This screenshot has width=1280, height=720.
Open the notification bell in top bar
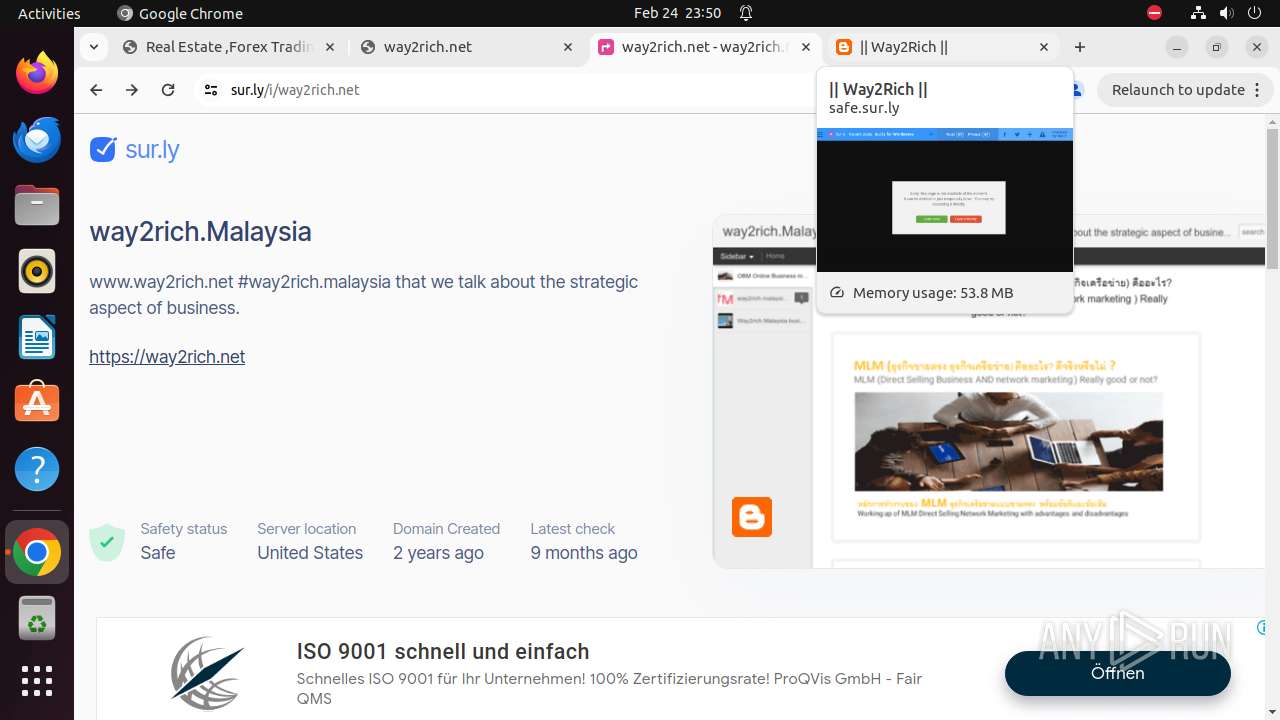point(746,13)
